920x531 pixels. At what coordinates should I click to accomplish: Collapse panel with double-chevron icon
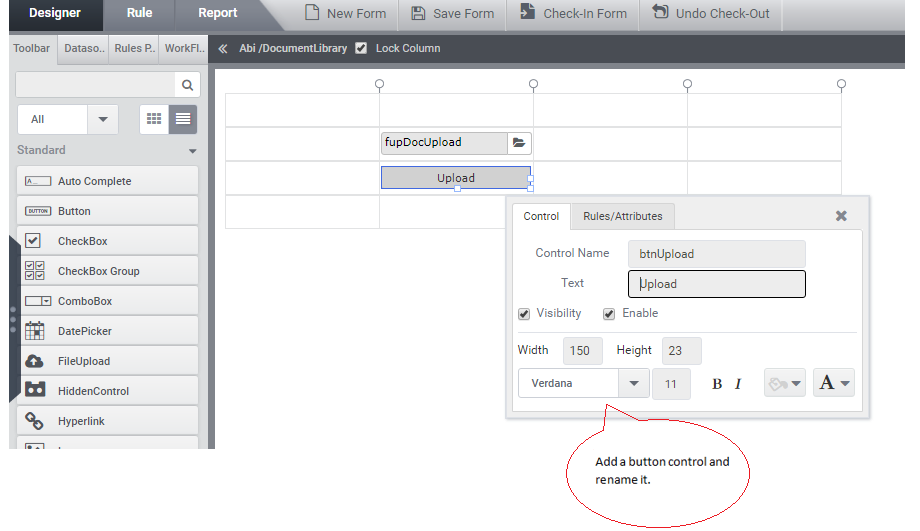223,48
